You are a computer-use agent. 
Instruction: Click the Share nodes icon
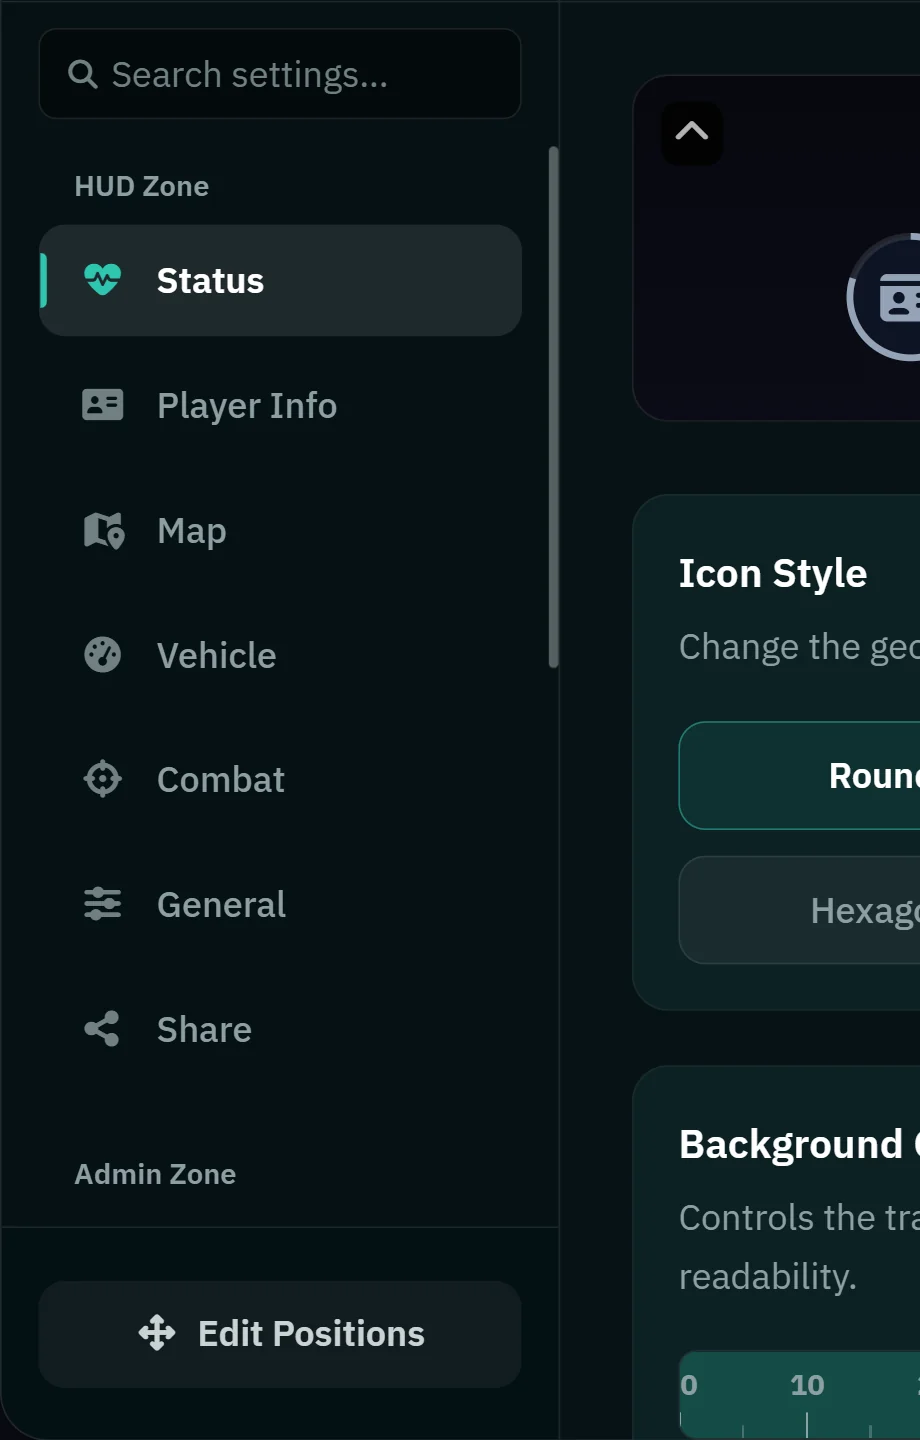(101, 1029)
